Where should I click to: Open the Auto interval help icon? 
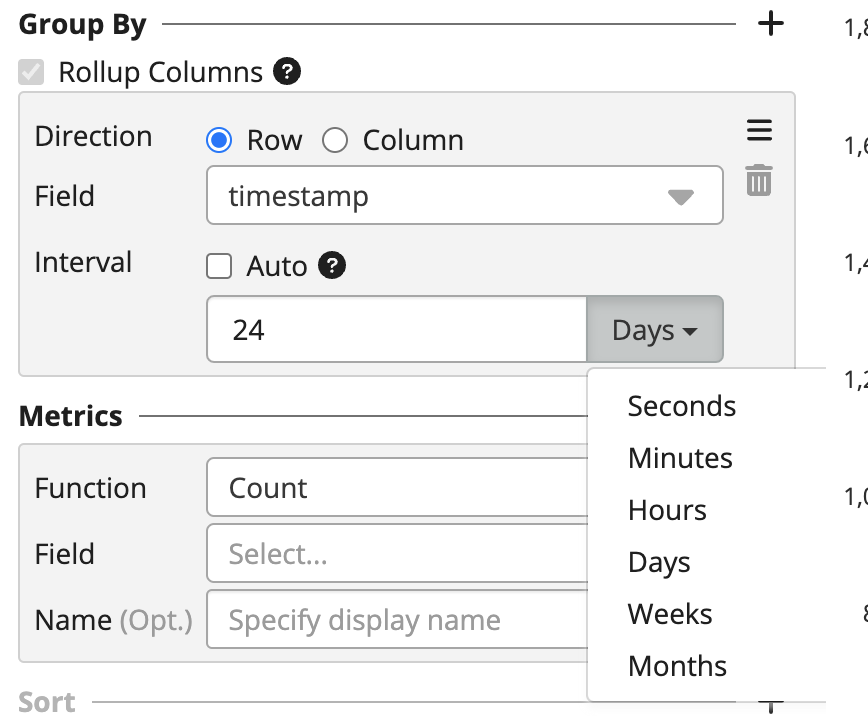point(332,265)
